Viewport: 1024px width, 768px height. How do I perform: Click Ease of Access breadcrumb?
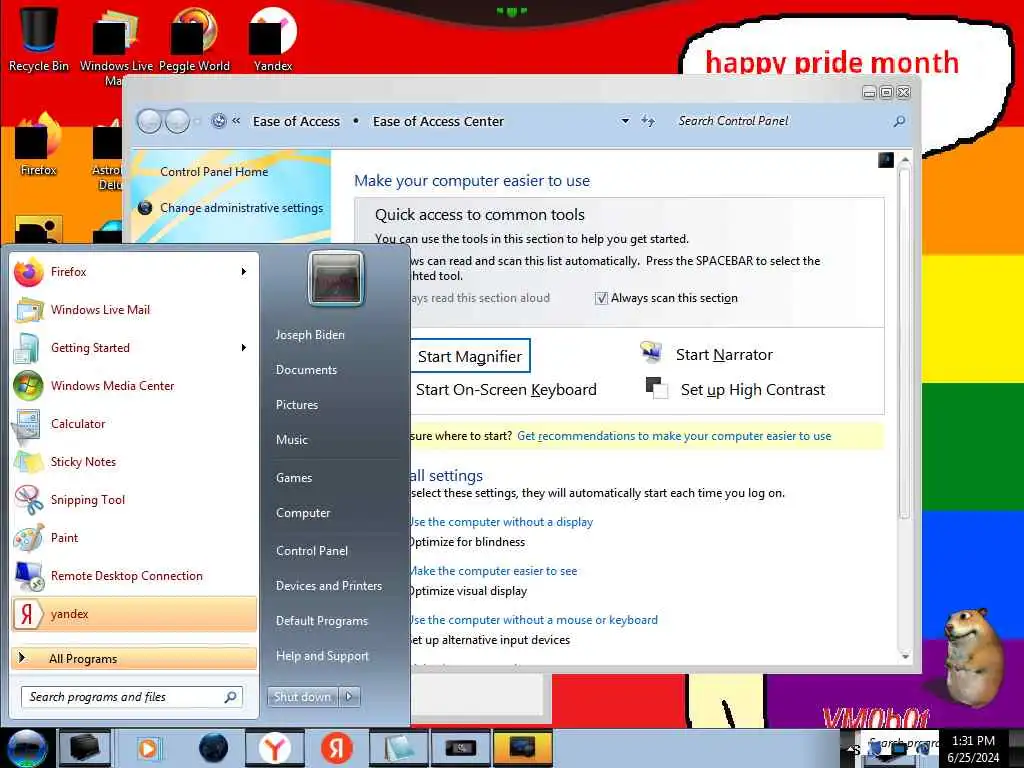[296, 121]
